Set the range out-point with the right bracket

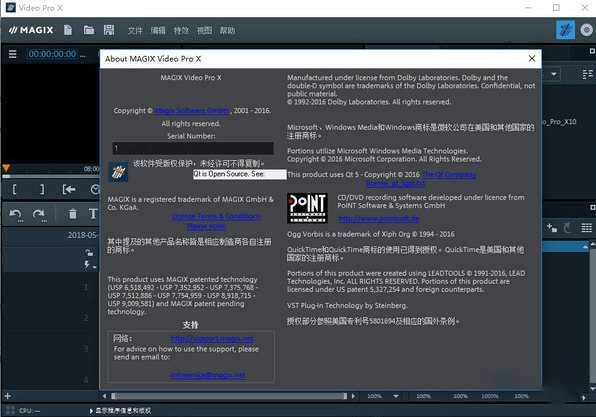tap(42, 189)
